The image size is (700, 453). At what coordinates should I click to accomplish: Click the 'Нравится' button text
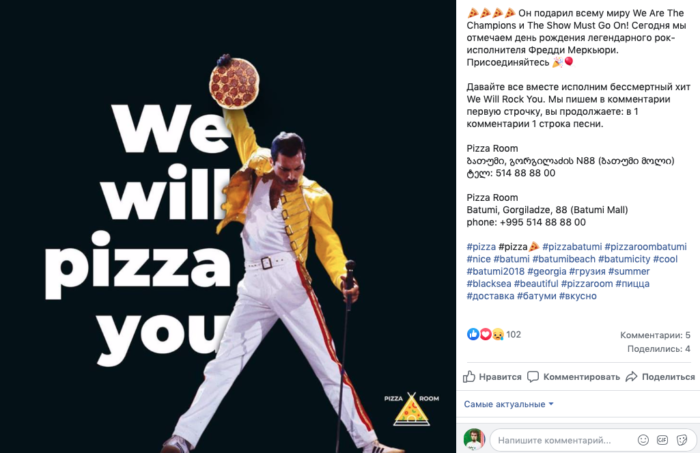pos(500,377)
